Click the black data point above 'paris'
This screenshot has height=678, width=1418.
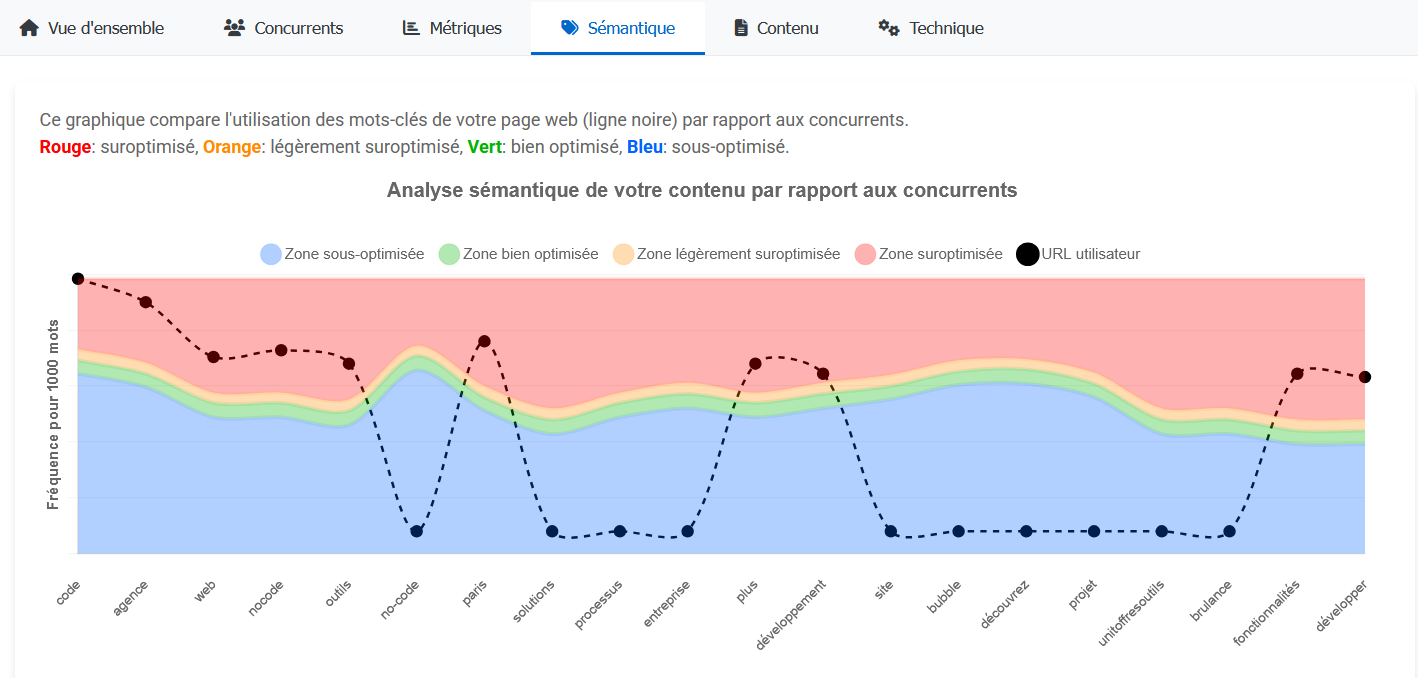[x=484, y=340]
